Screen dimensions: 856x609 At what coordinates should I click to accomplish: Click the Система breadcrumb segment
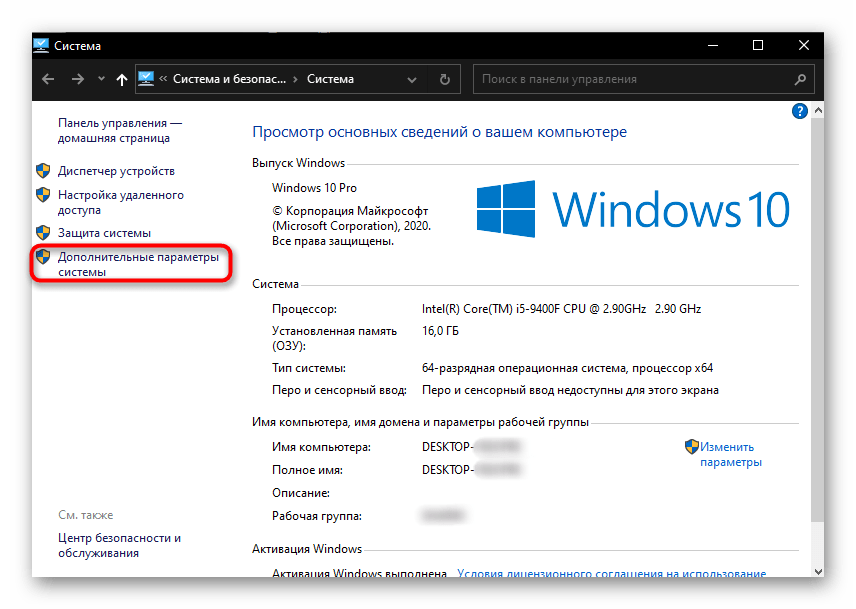pyautogui.click(x=330, y=79)
